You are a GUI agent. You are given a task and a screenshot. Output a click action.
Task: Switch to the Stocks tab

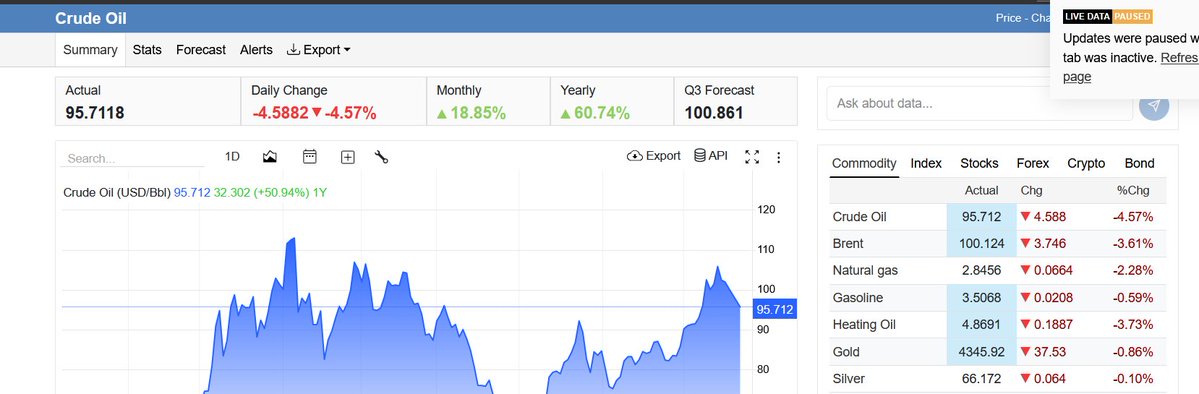click(x=980, y=163)
